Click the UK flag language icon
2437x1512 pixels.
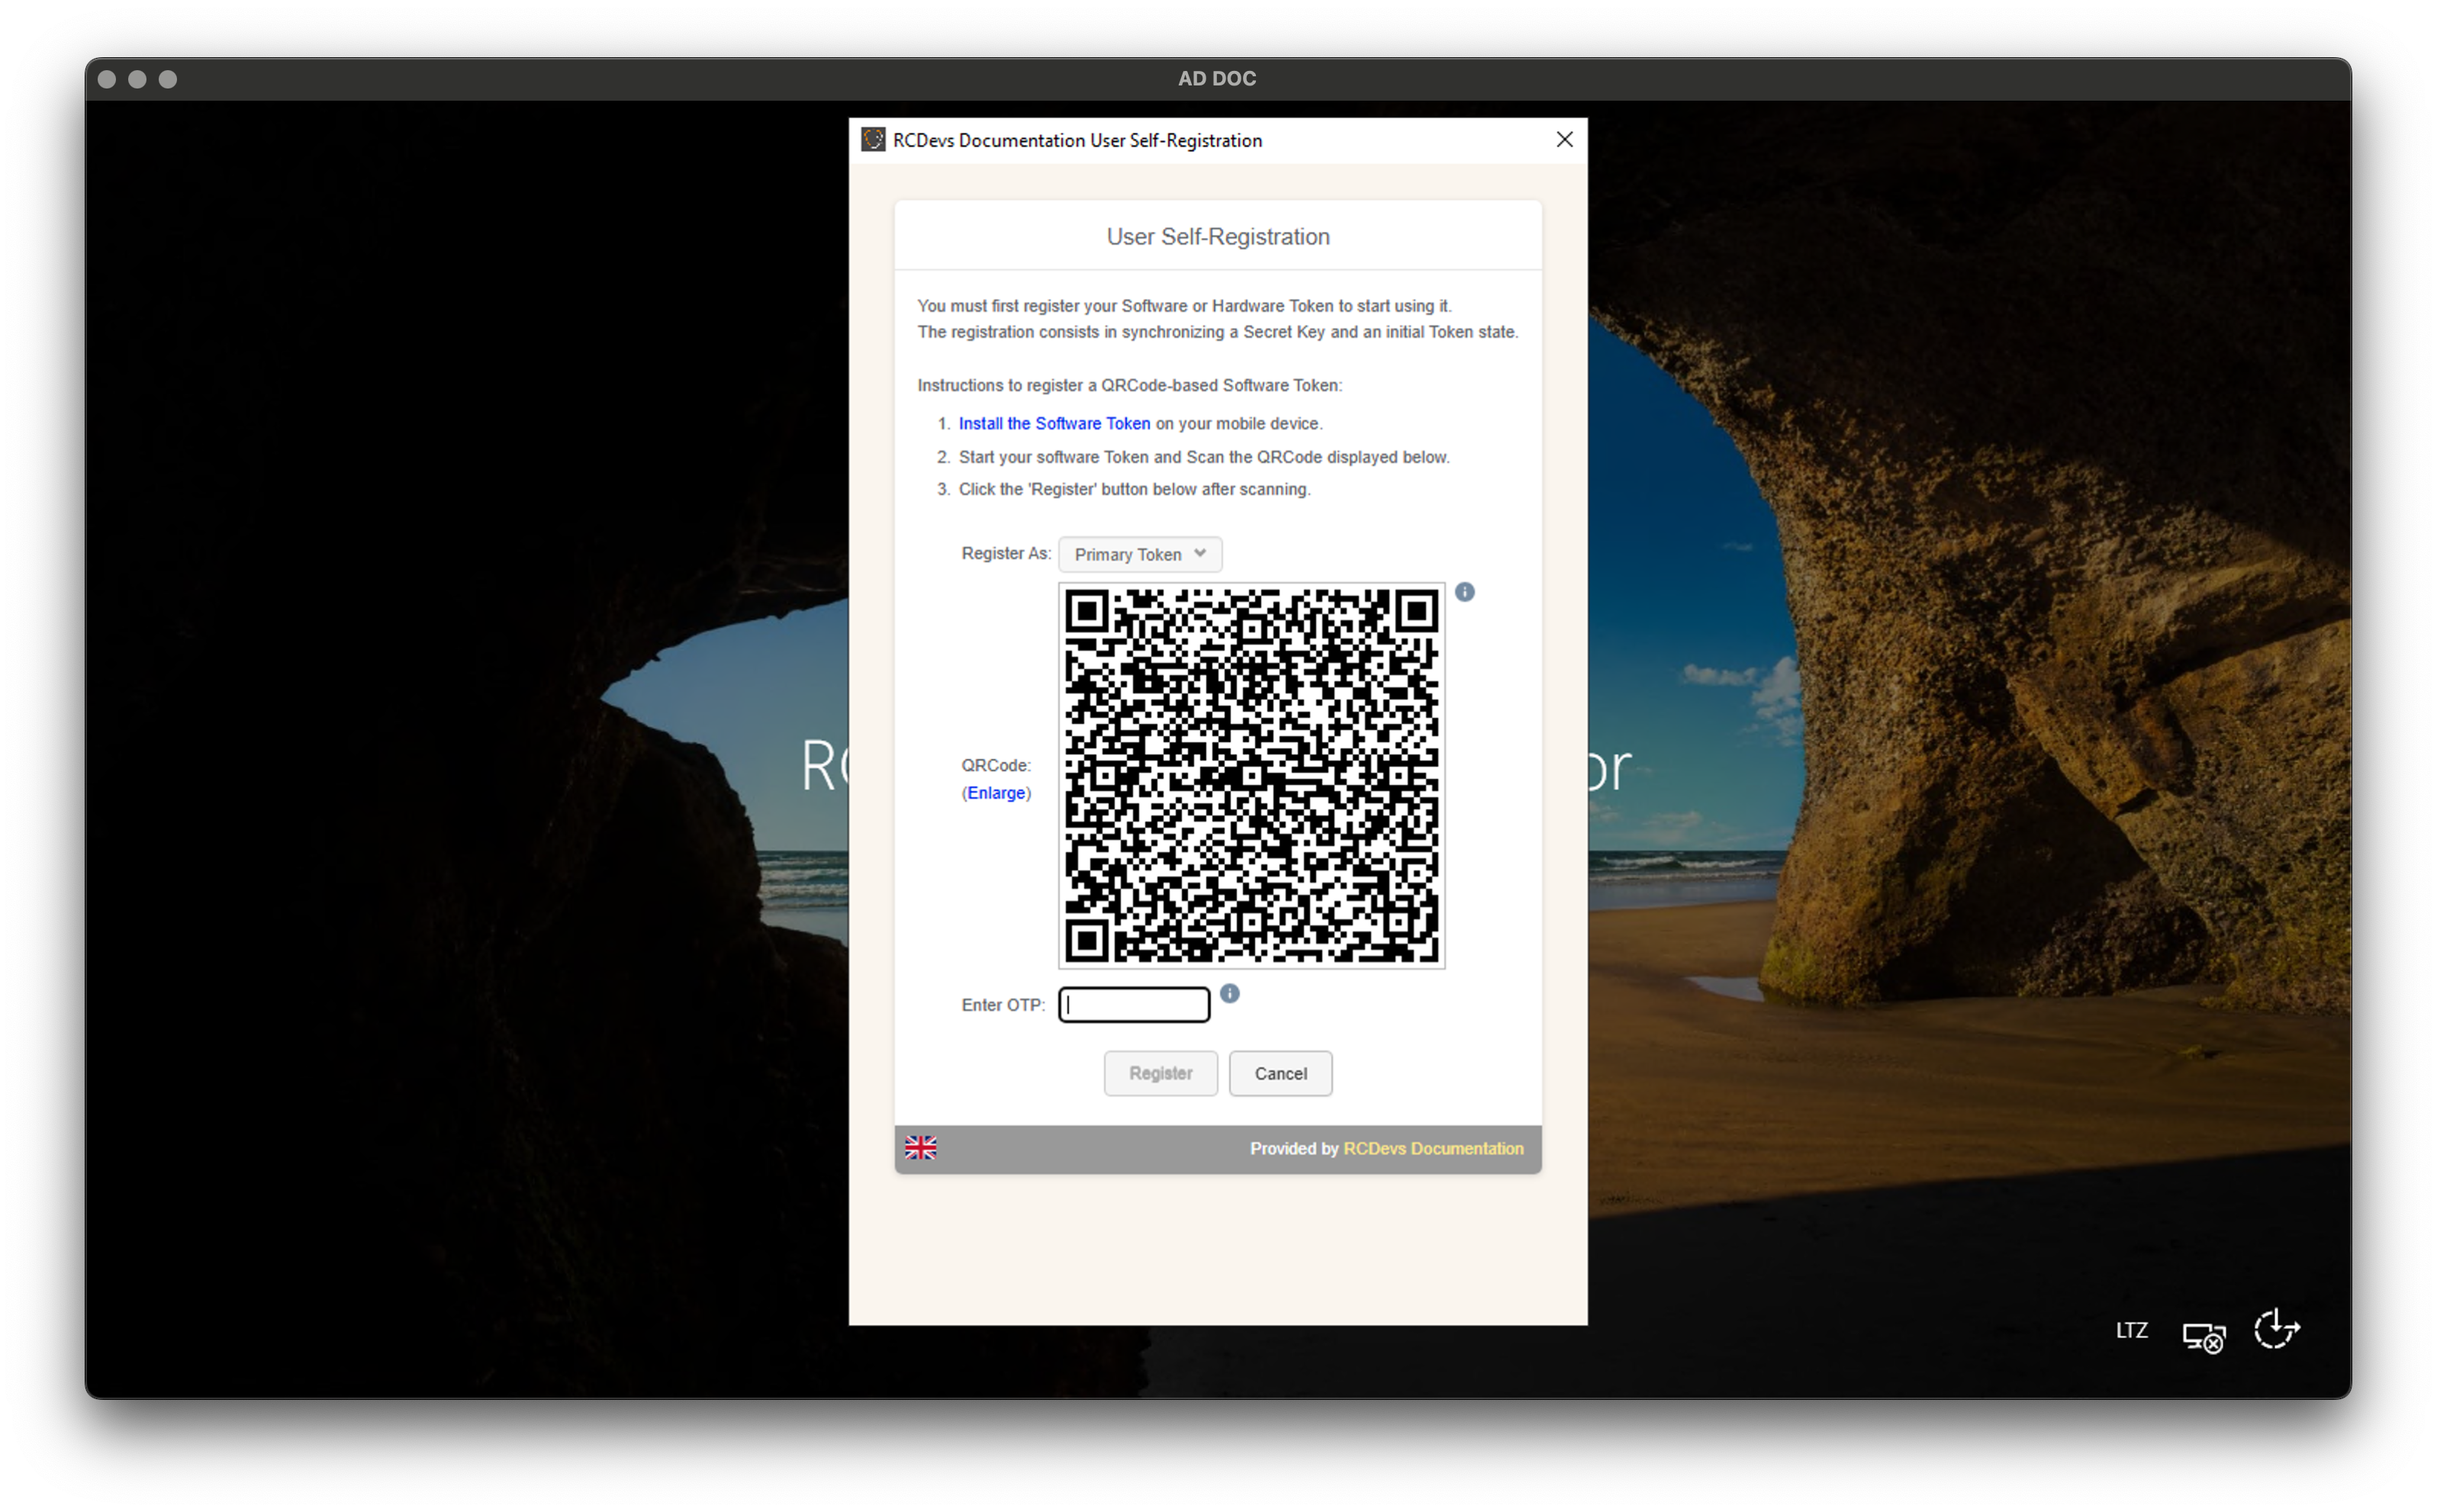tap(920, 1147)
